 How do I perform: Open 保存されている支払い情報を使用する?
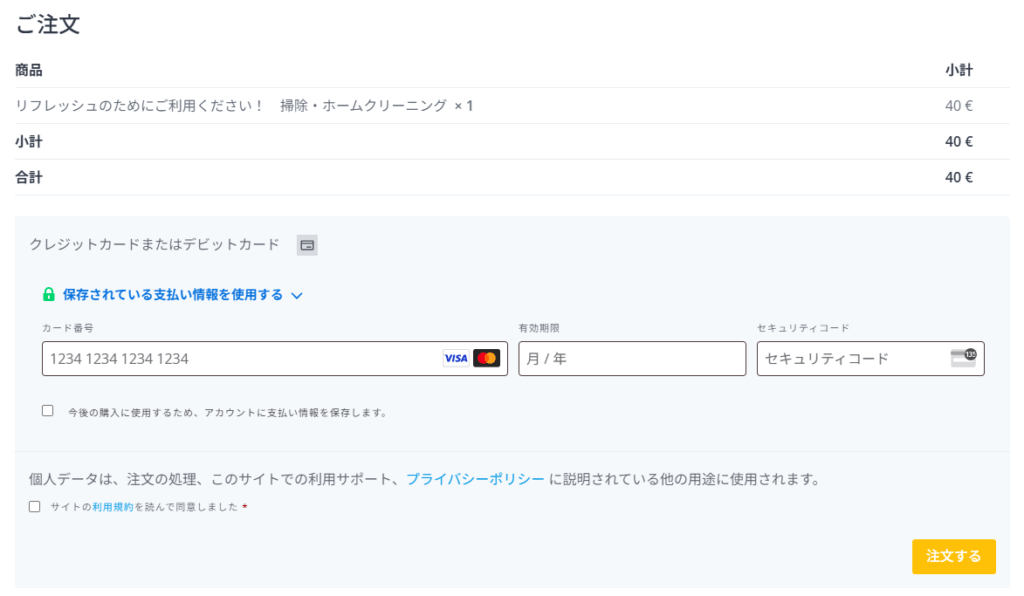pos(173,295)
